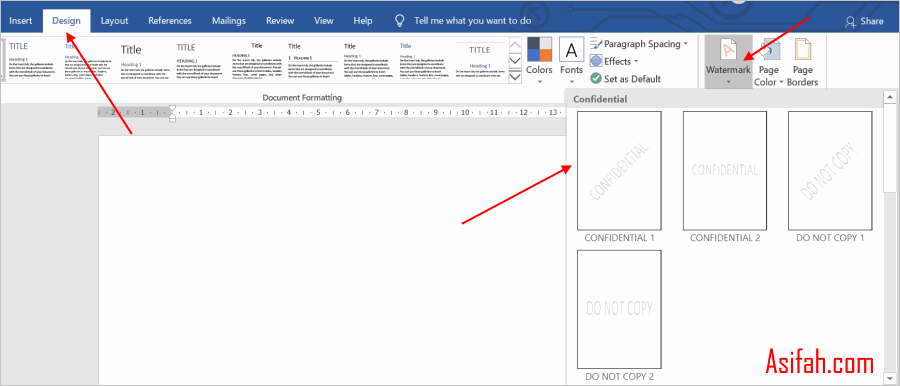Click the Page Borders button
Image resolution: width=900 pixels, height=386 pixels.
[x=802, y=61]
